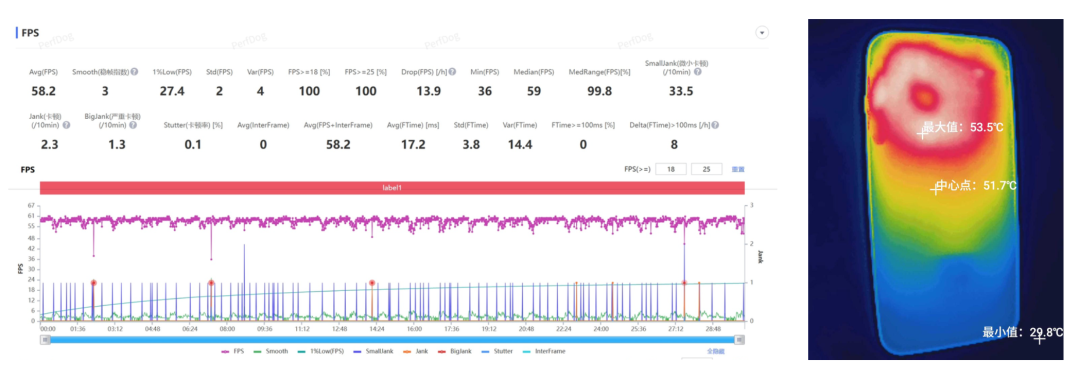This screenshot has height=376, width=1080.
Task: Open help icon next to Drop(FPS) [/h]
Action: [x=453, y=72]
